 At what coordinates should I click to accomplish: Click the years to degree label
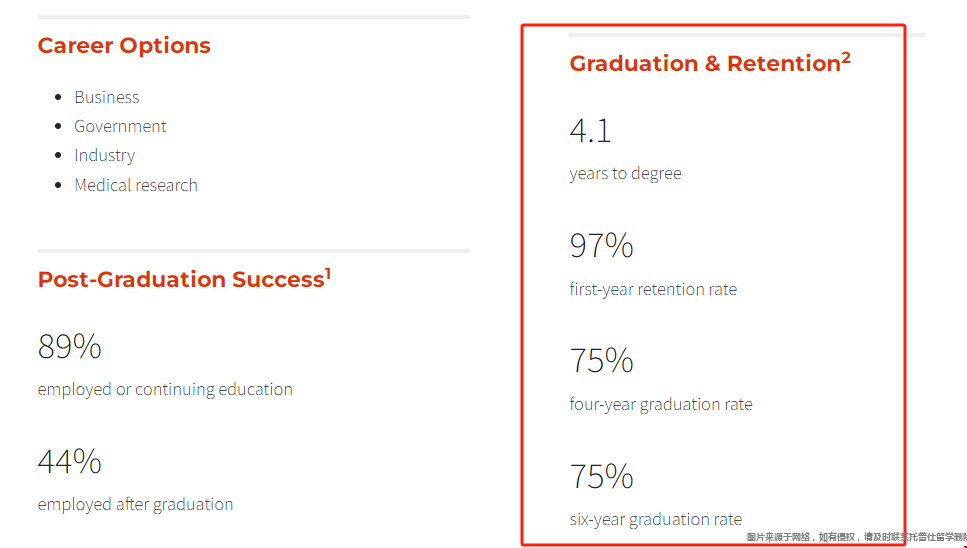(x=625, y=174)
